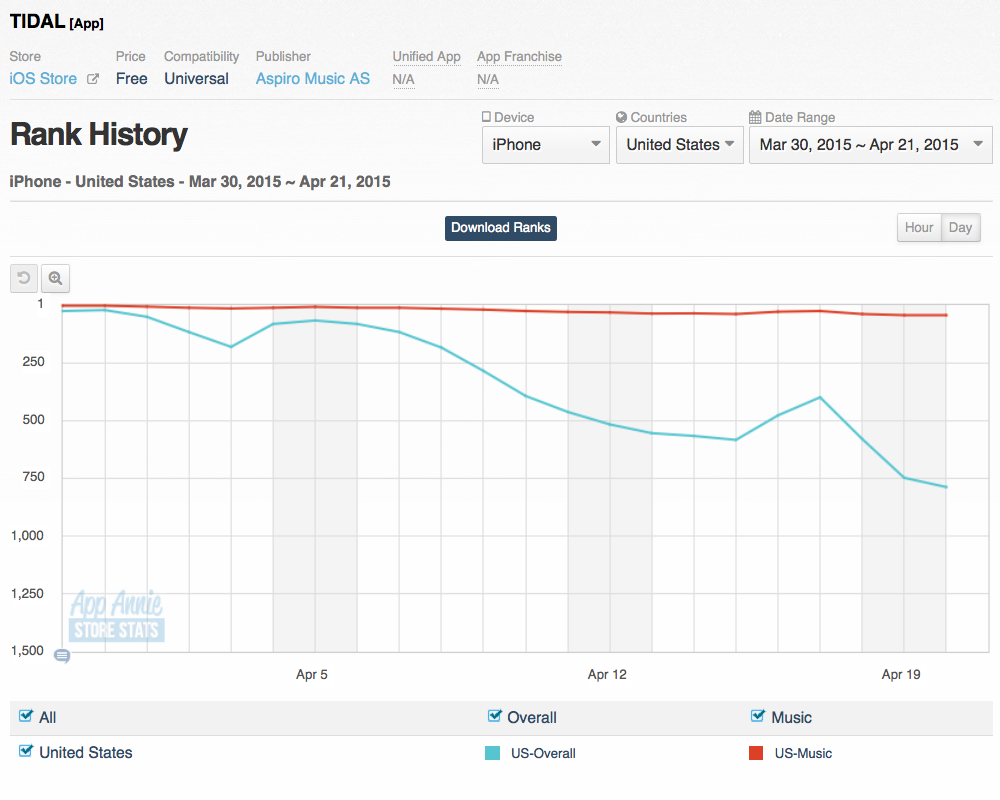
Task: Click the Apr 5 axis label
Action: click(312, 674)
